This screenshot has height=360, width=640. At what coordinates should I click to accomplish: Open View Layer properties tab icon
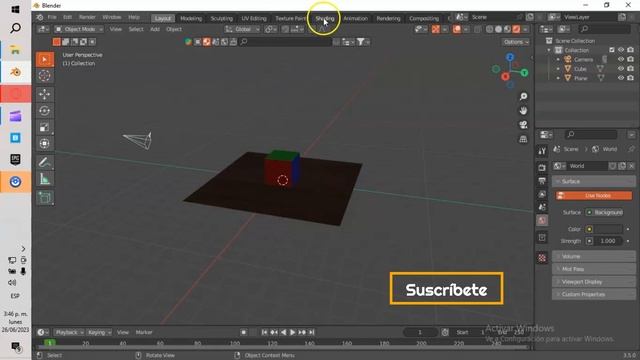coord(542,194)
